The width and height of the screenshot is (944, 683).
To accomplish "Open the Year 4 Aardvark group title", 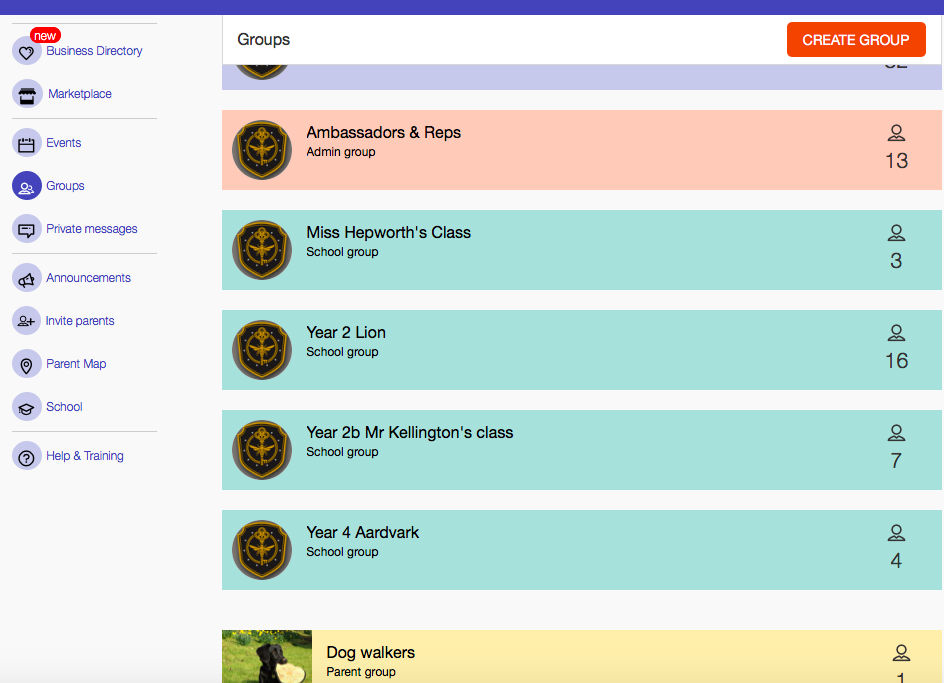I will [x=362, y=532].
